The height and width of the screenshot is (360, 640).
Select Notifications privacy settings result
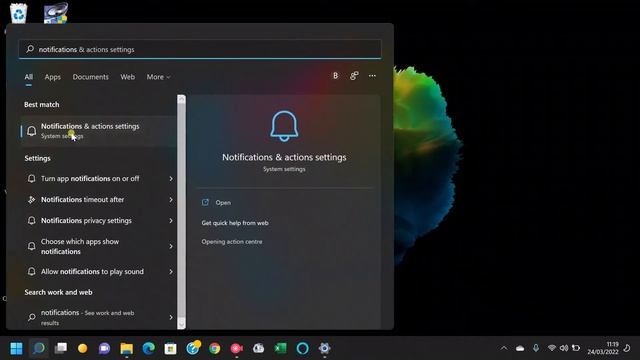point(98,220)
